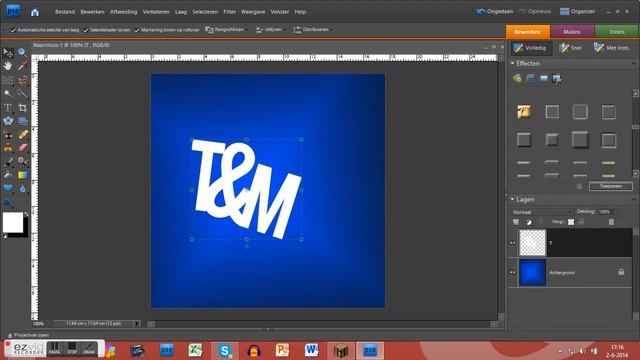This screenshot has height=360, width=640.
Task: Select the Crop tool
Action: 22,108
